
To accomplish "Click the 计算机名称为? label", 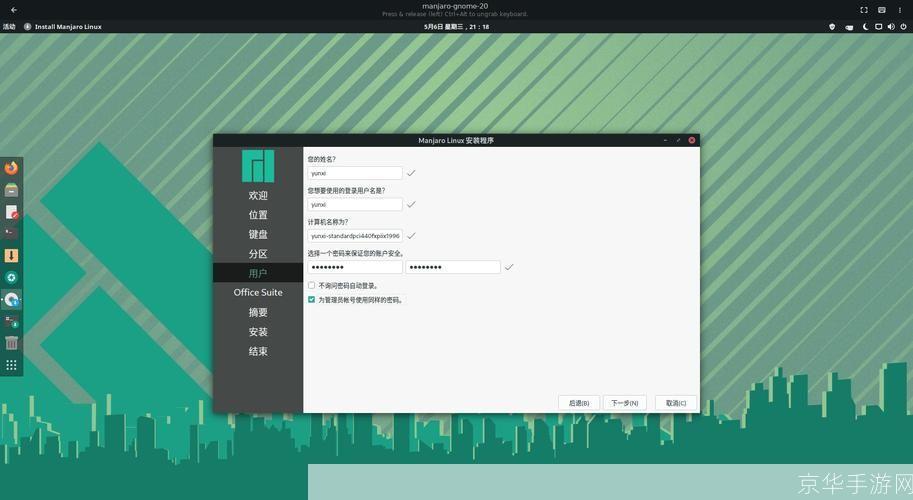I will (328, 222).
